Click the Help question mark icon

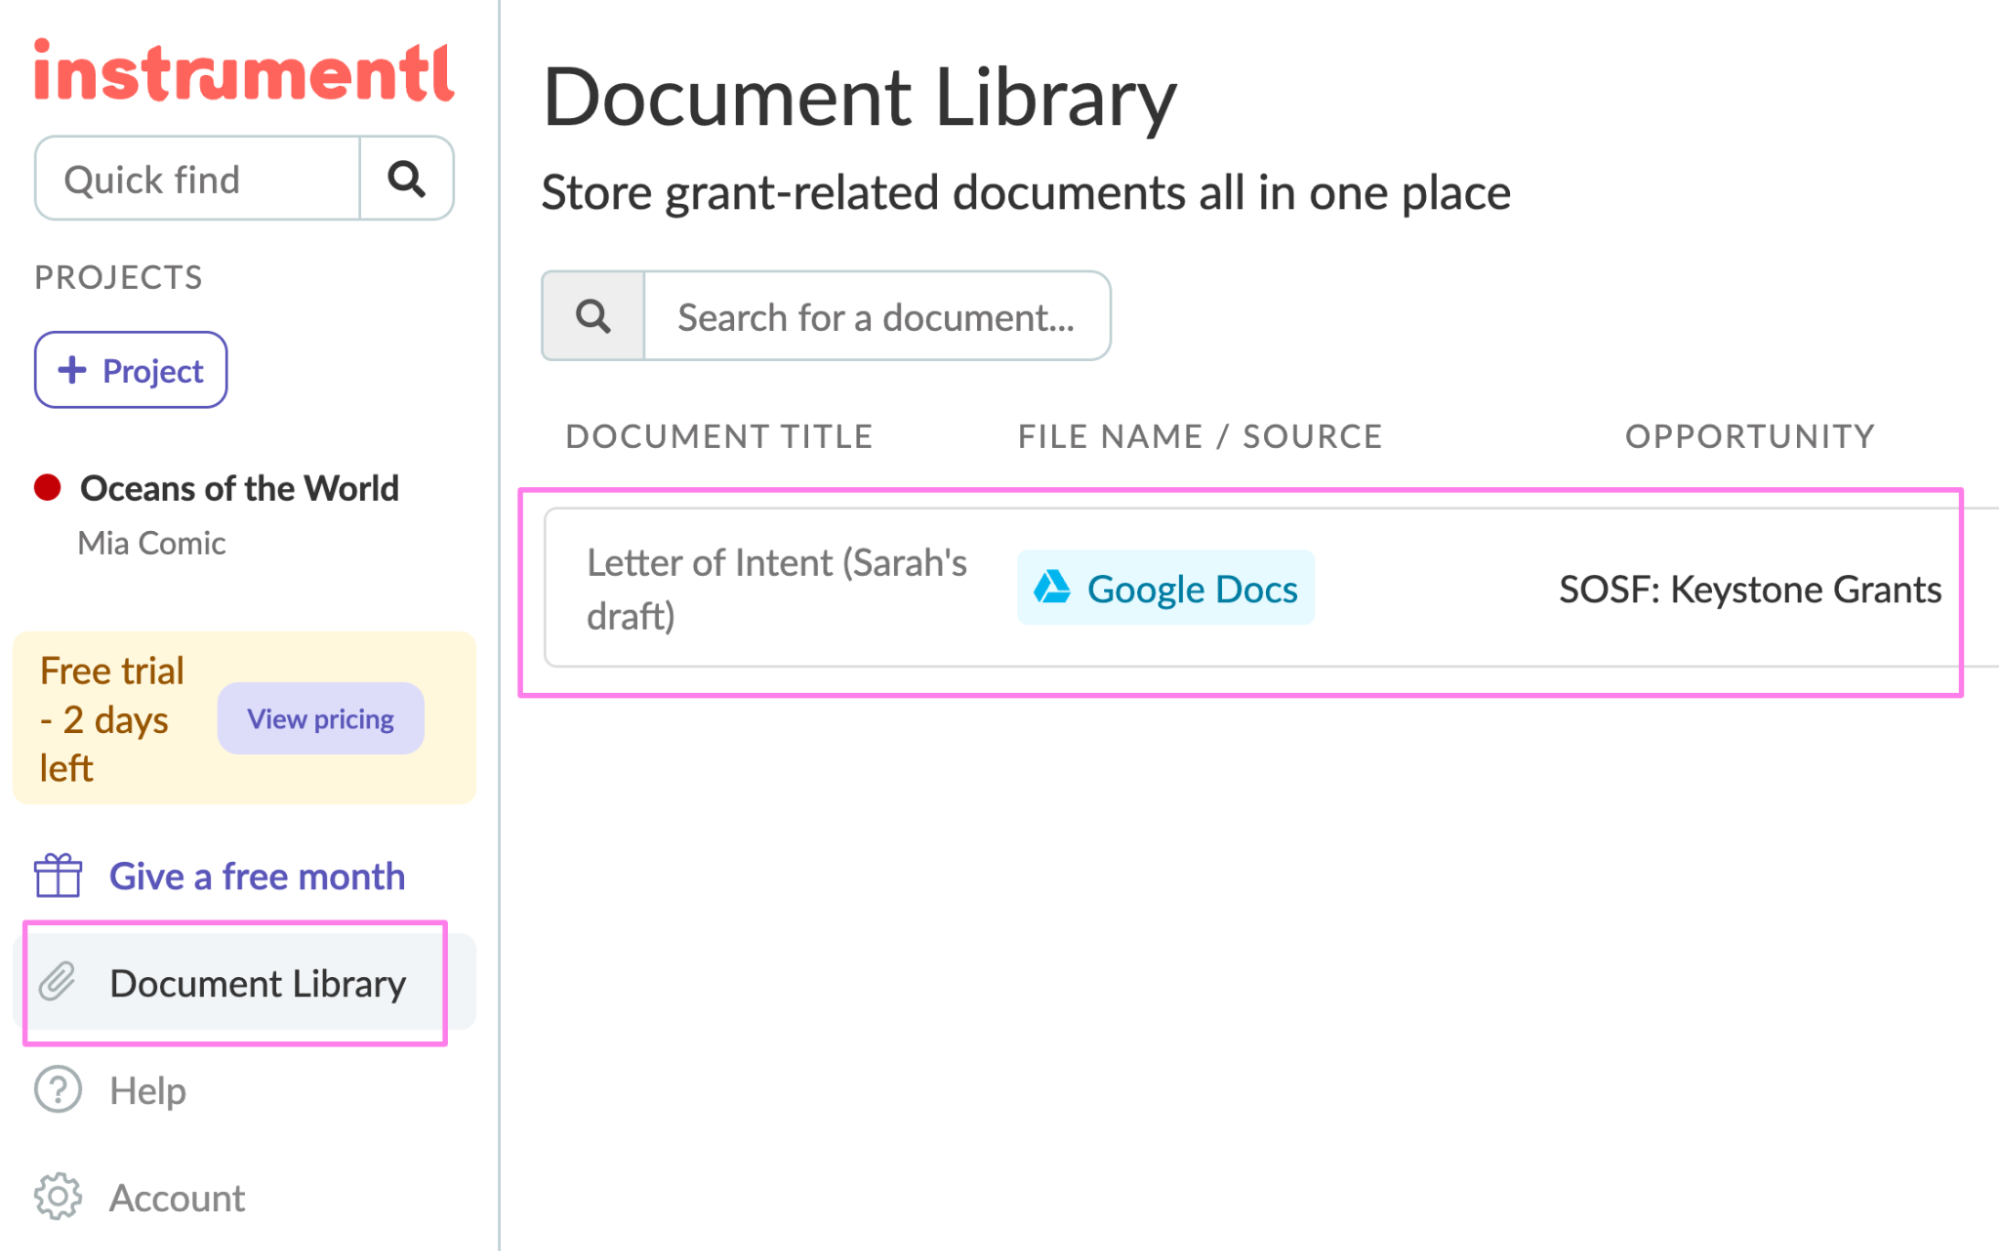(58, 1090)
